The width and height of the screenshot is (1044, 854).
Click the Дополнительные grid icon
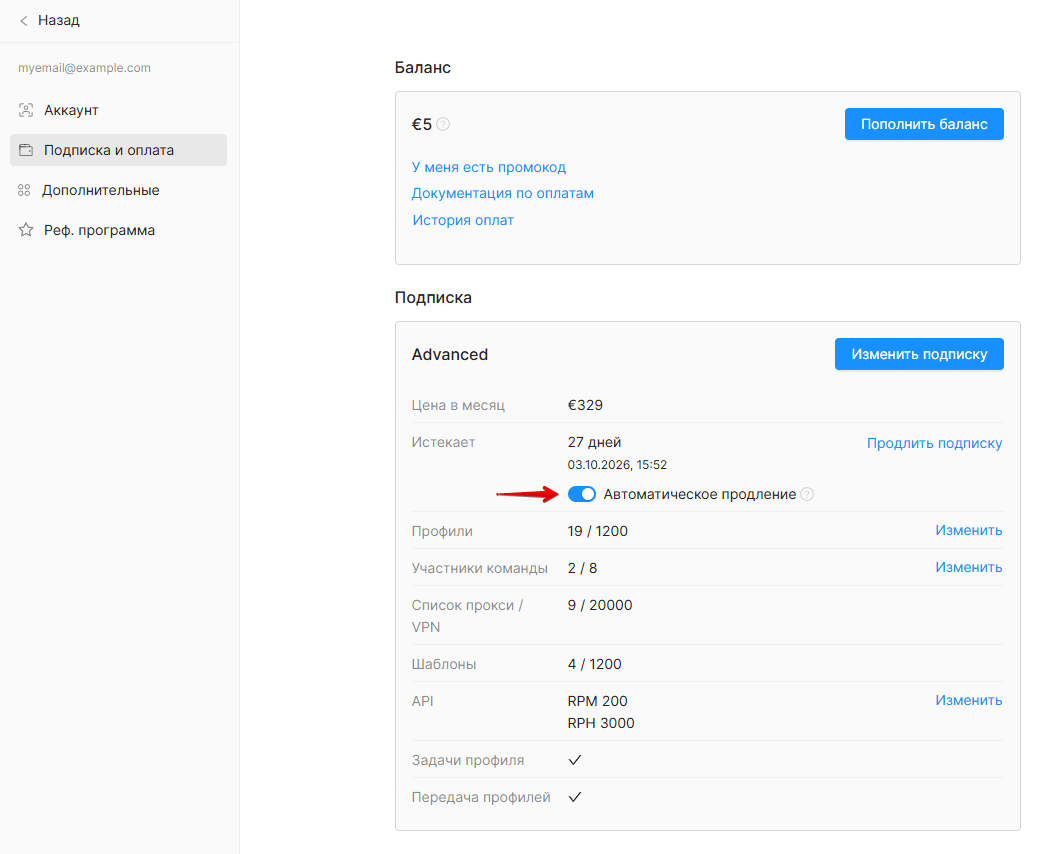tap(24, 190)
